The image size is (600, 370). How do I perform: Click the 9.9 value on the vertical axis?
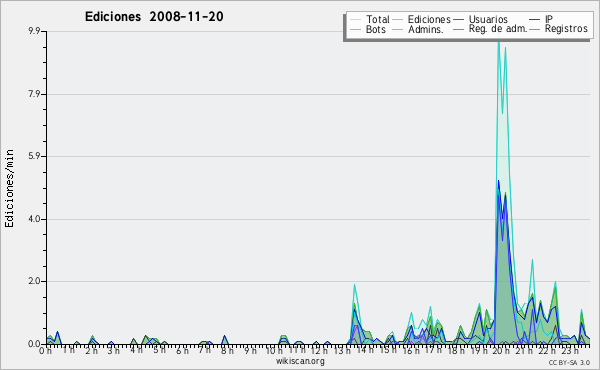tap(34, 31)
